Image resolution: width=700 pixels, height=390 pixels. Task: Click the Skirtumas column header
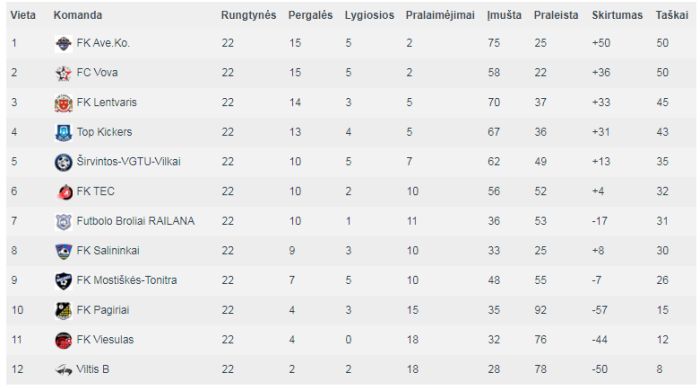617,15
